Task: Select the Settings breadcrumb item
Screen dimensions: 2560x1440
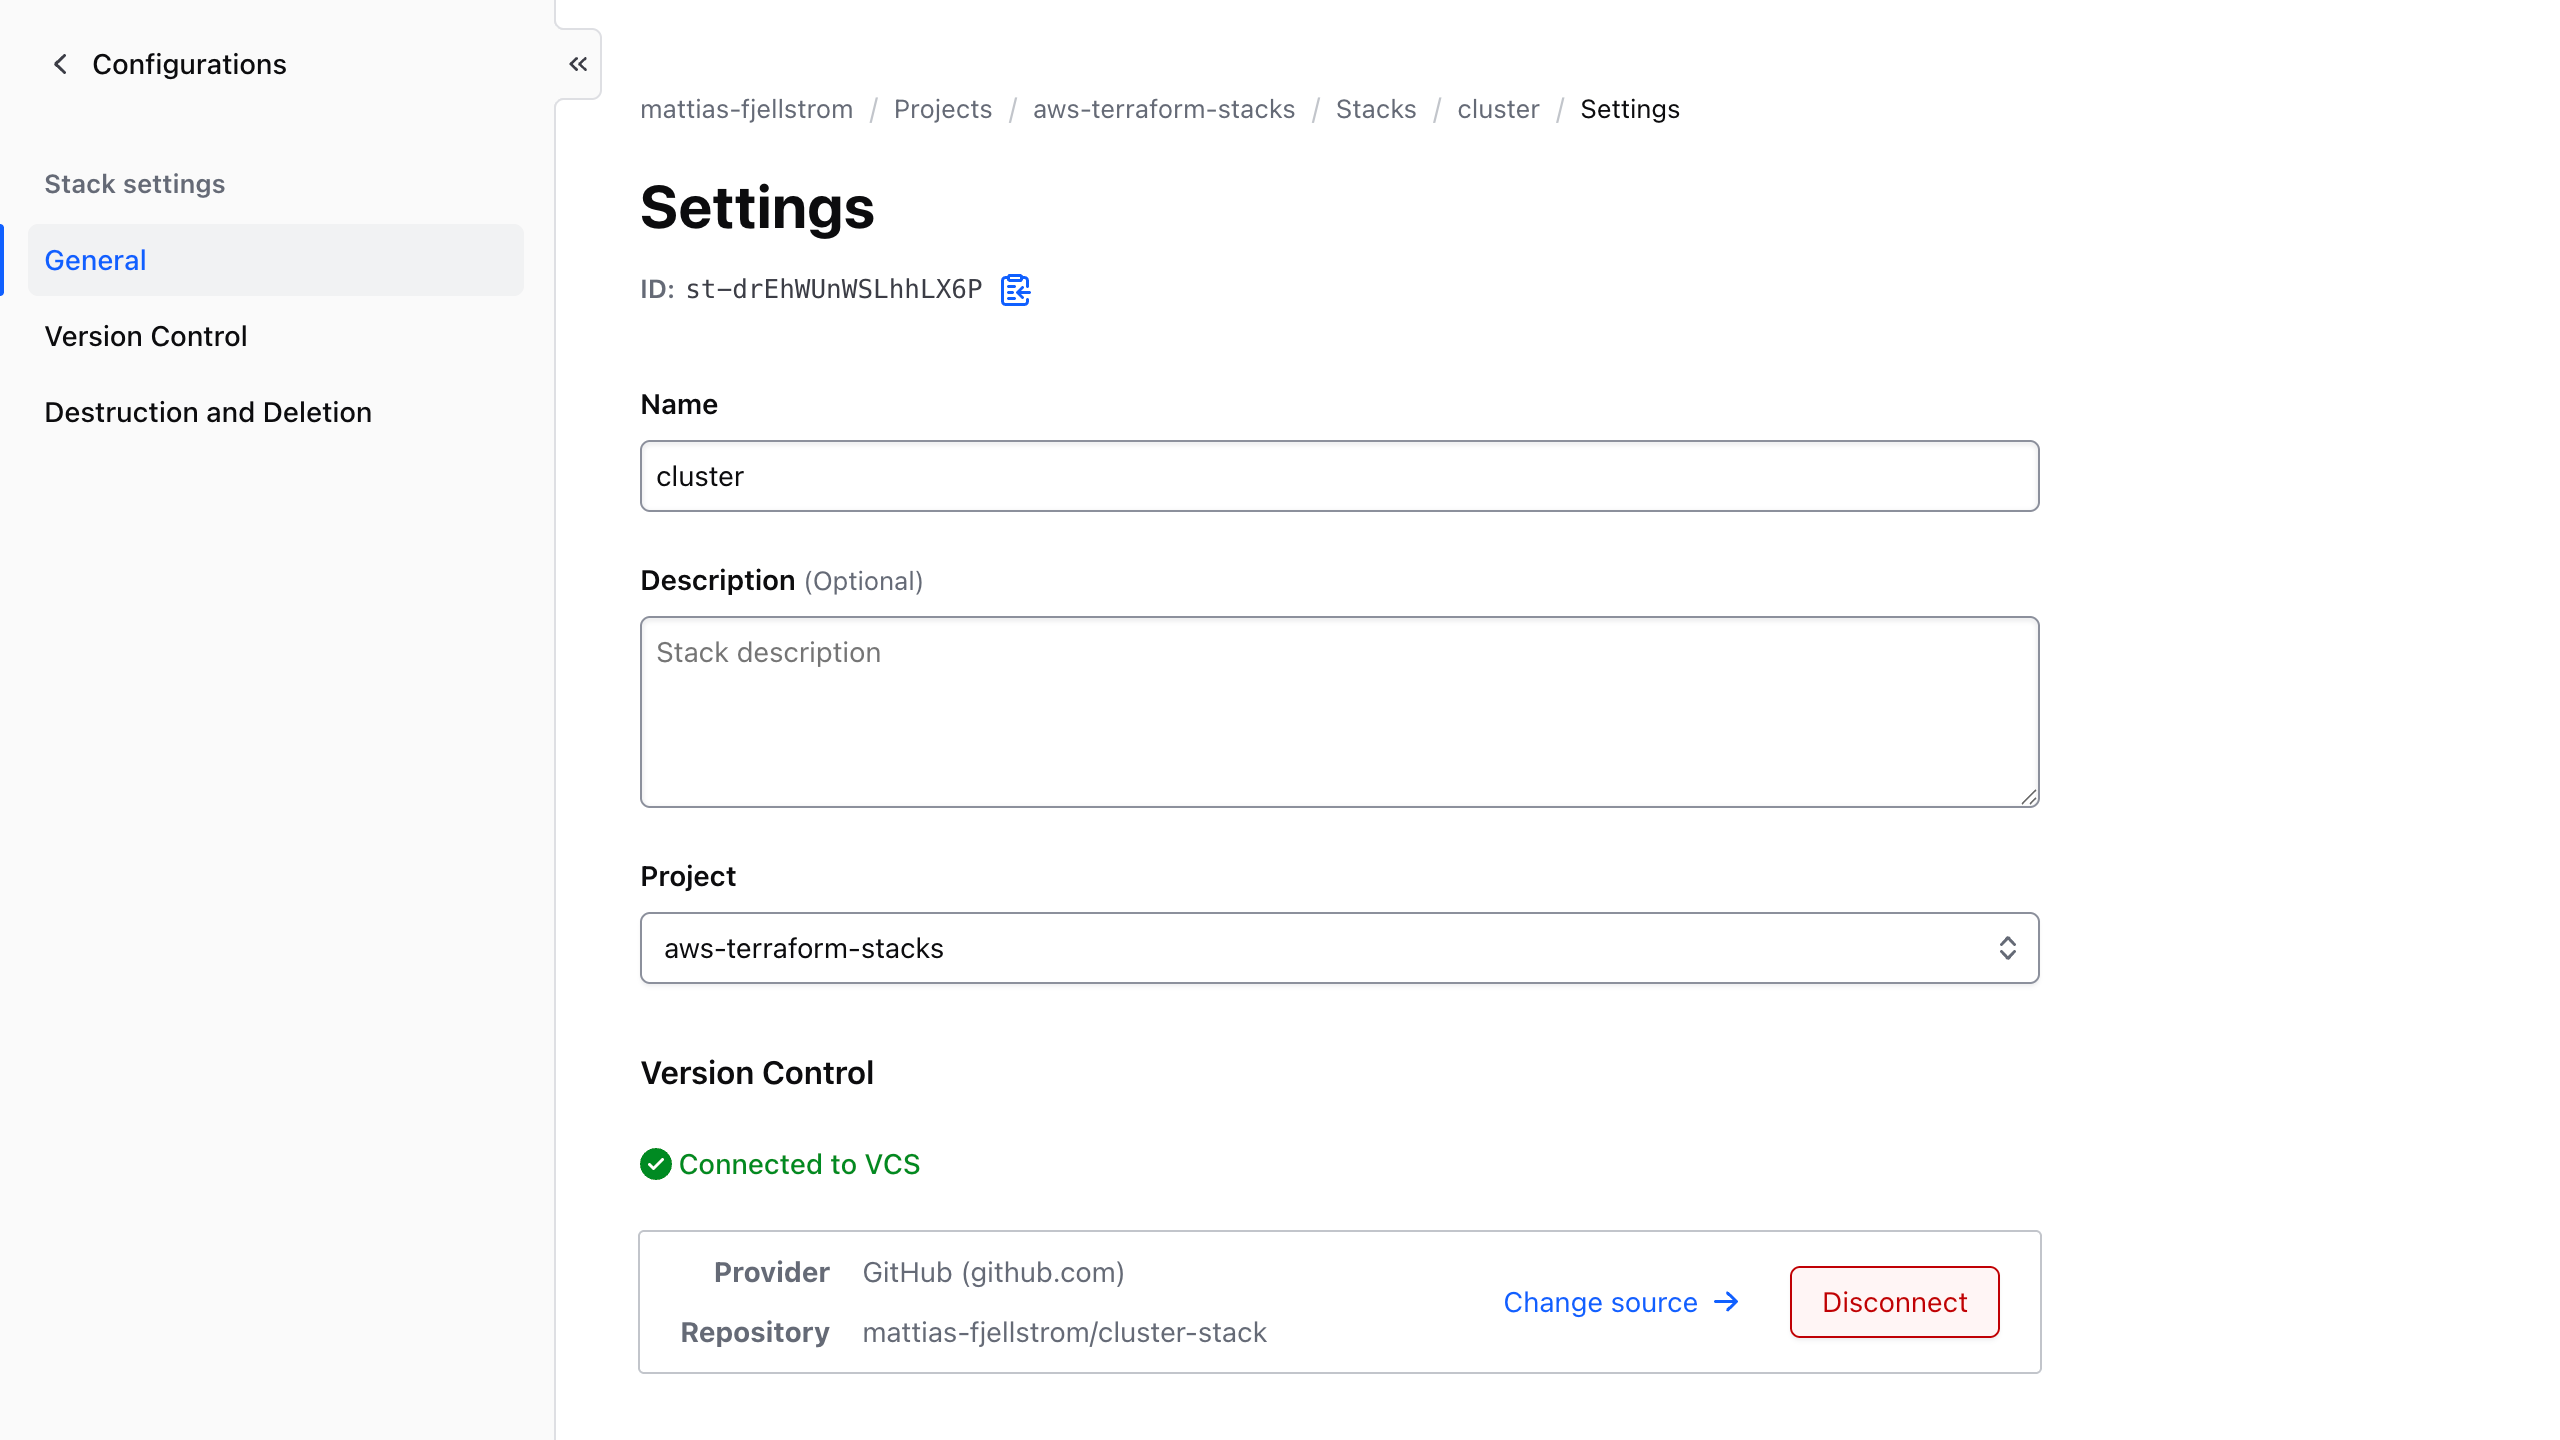Action: pos(1629,109)
